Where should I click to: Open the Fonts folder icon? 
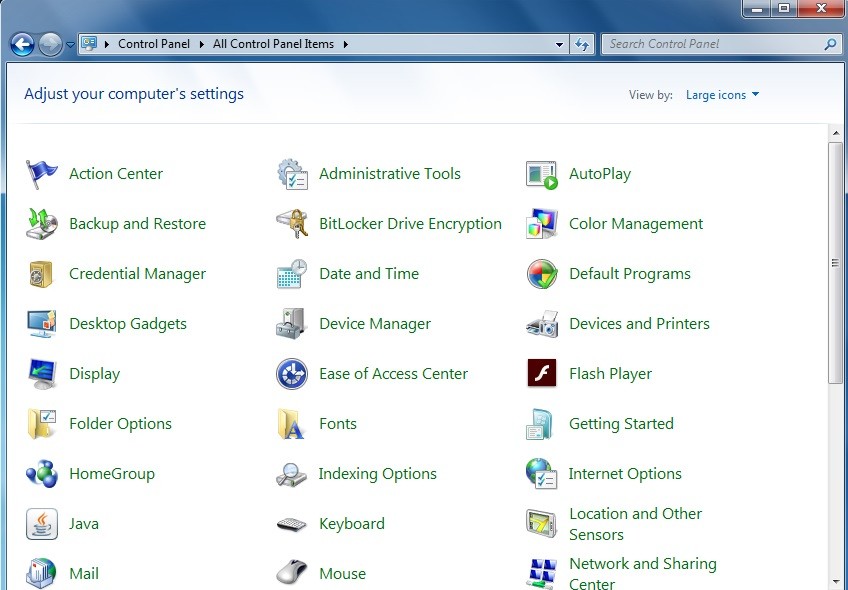(291, 424)
